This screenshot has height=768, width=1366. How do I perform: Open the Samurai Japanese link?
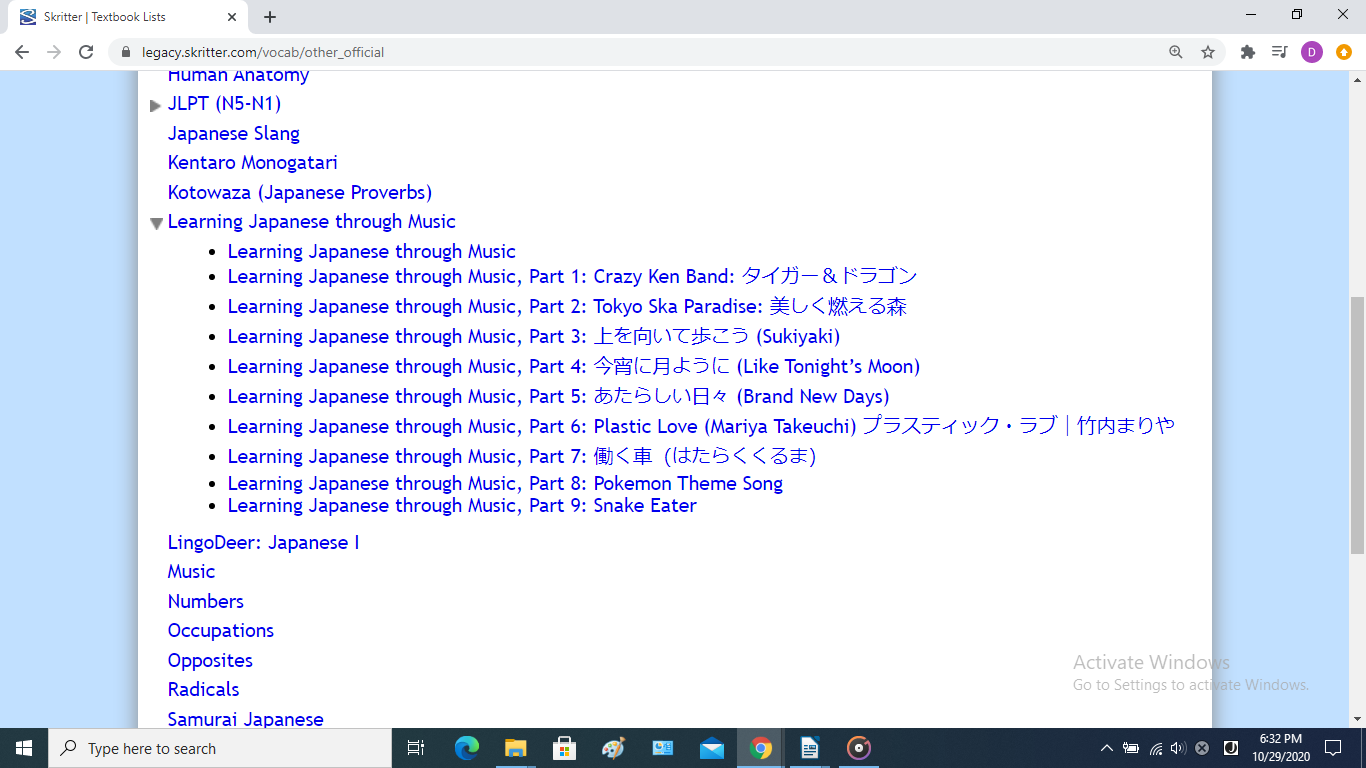tap(246, 719)
